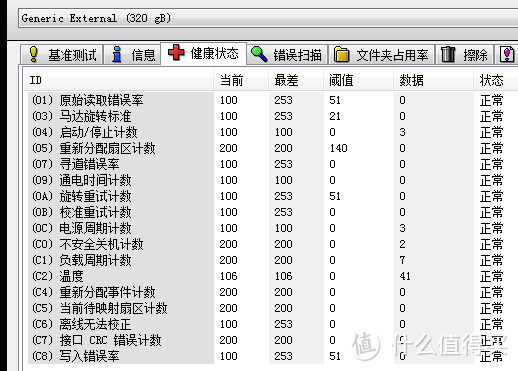Click threshold value 140 in row (05)
Image resolution: width=518 pixels, height=371 pixels.
[x=338, y=148]
